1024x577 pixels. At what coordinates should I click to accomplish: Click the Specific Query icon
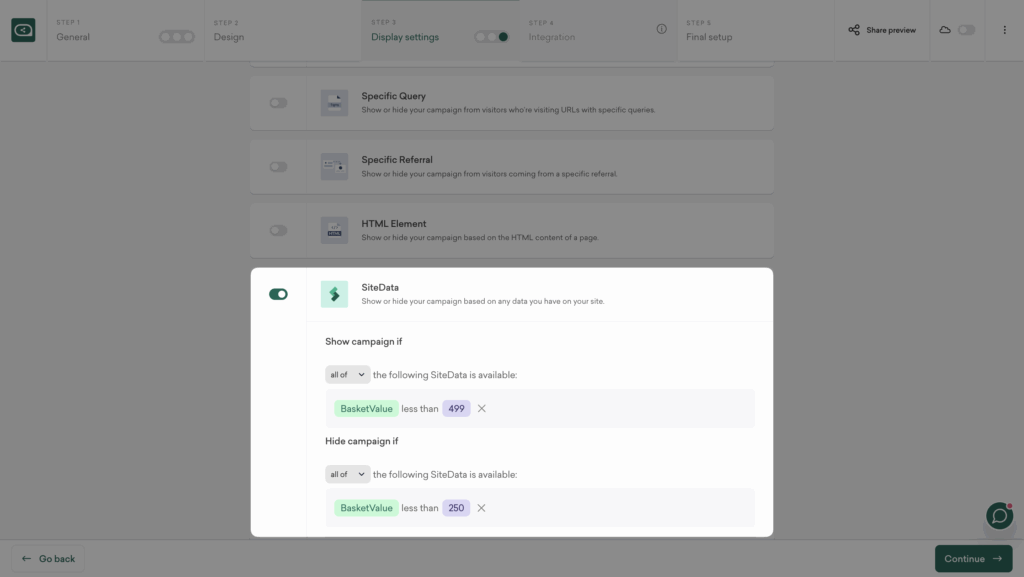point(333,102)
